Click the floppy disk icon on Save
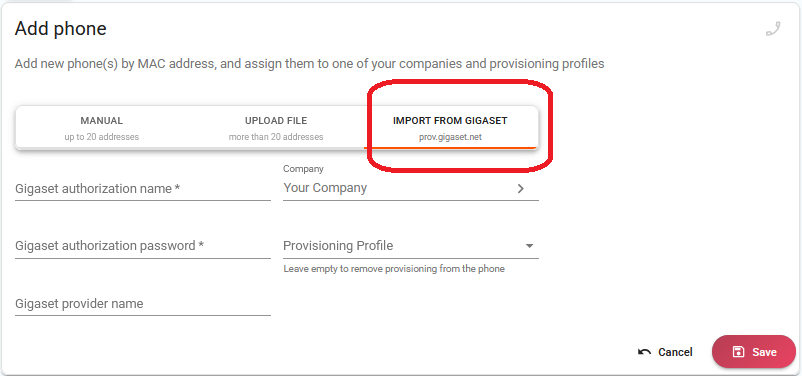802x376 pixels. [738, 352]
